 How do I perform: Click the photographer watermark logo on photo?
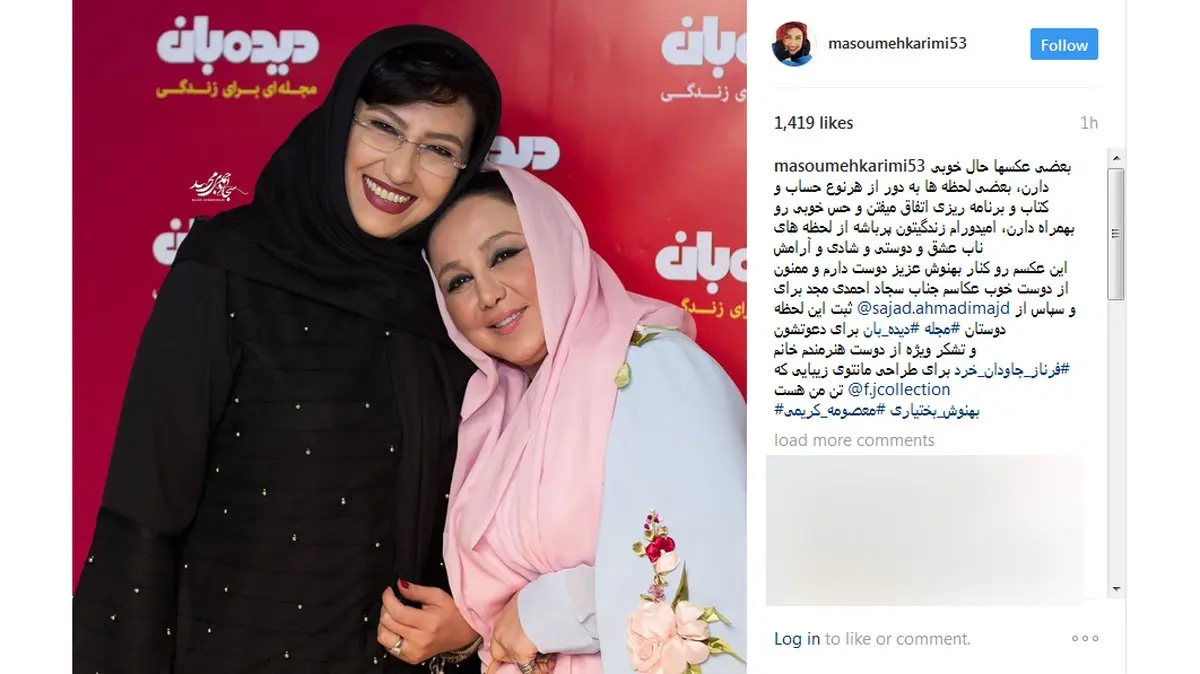coord(219,186)
